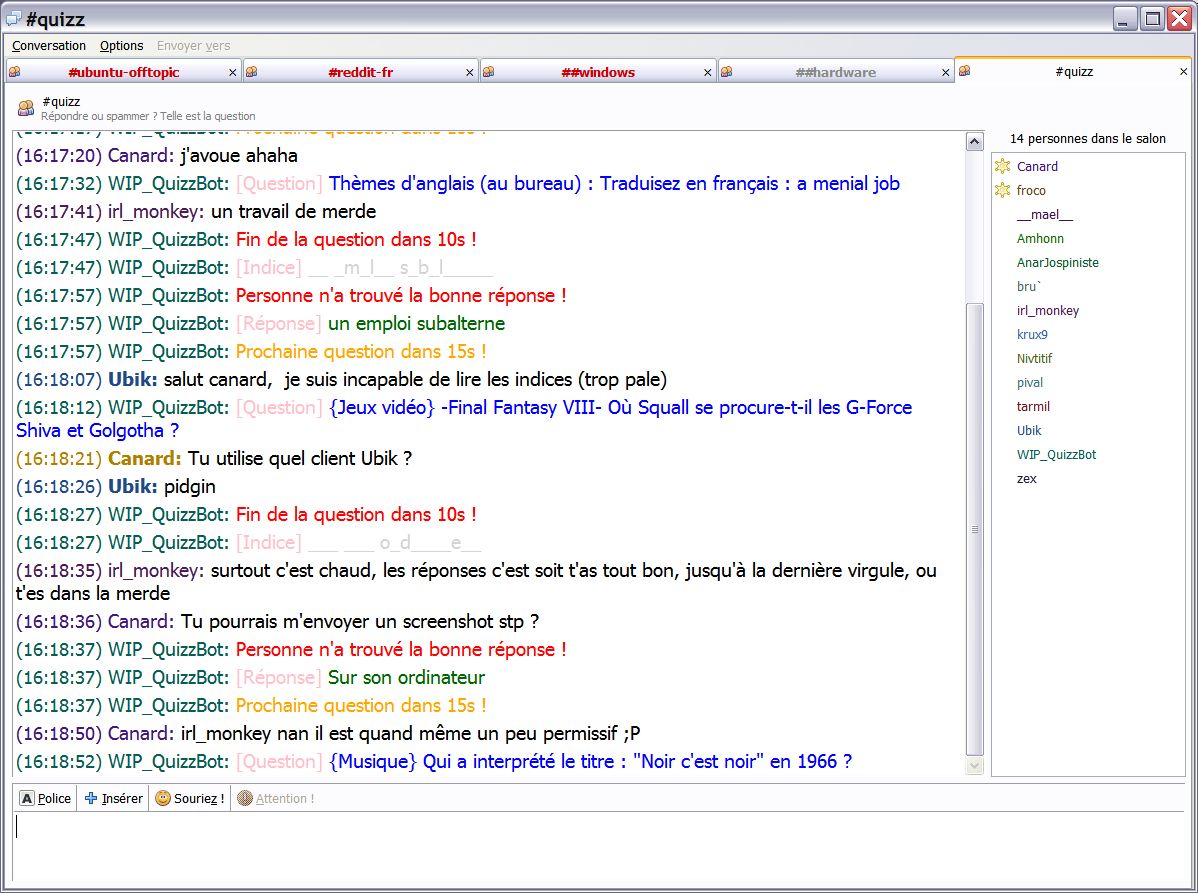This screenshot has height=893, width=1198.
Task: Close the #reddit-fr tab
Action: coord(469,73)
